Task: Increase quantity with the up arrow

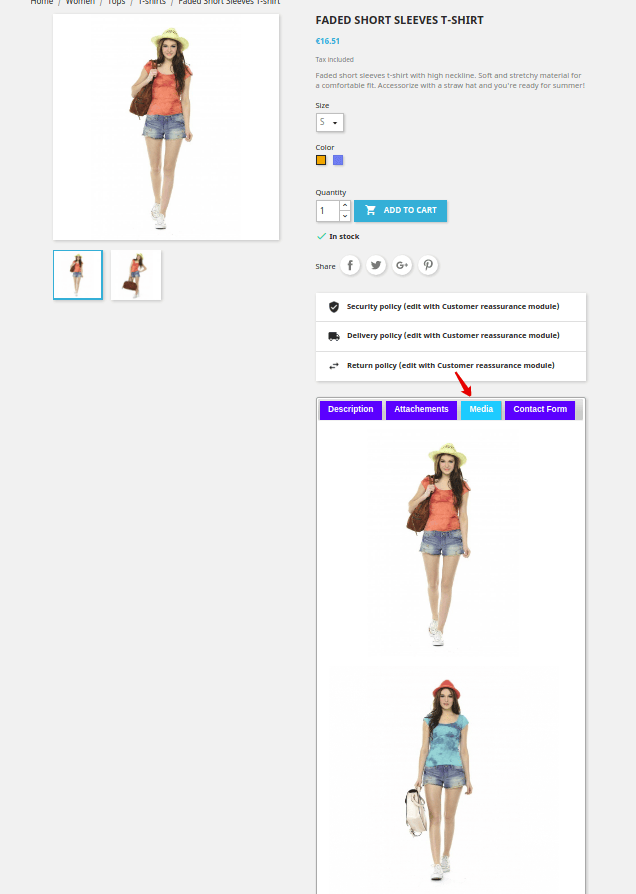Action: point(345,205)
